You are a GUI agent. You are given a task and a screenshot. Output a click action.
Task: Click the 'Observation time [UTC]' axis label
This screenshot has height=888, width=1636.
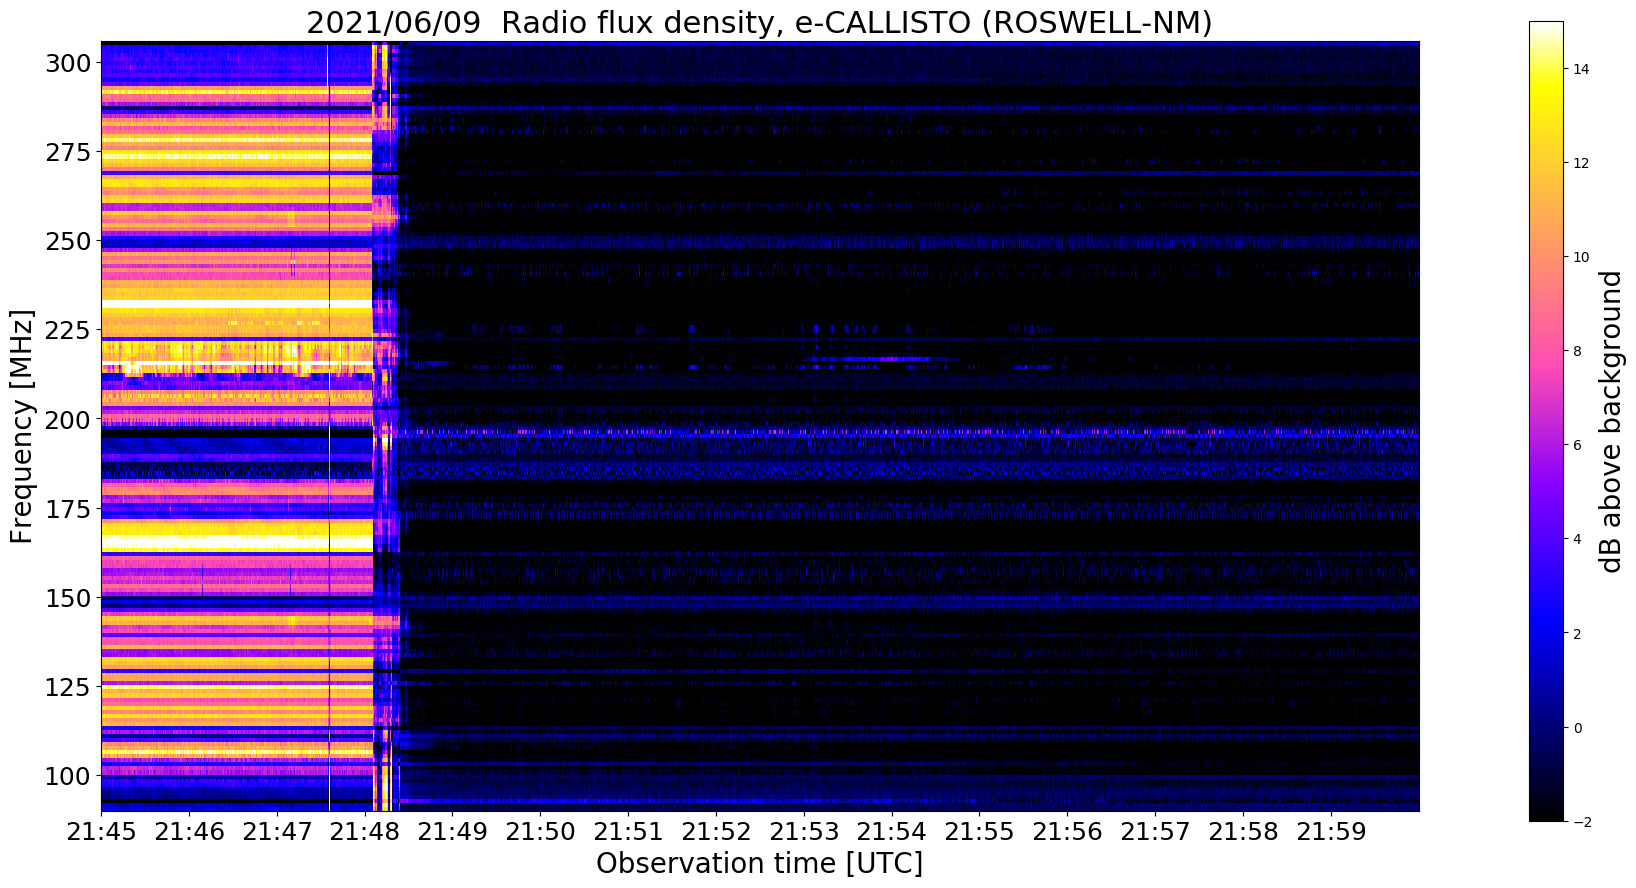[x=759, y=863]
